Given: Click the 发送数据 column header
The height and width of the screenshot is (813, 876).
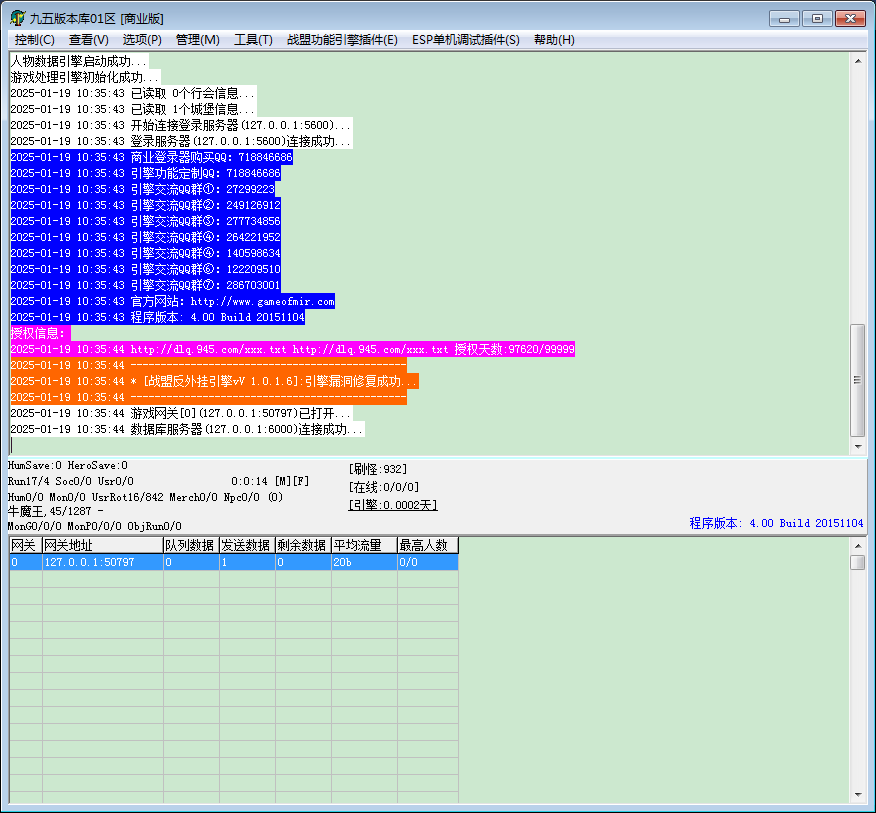Looking at the screenshot, I should 247,545.
